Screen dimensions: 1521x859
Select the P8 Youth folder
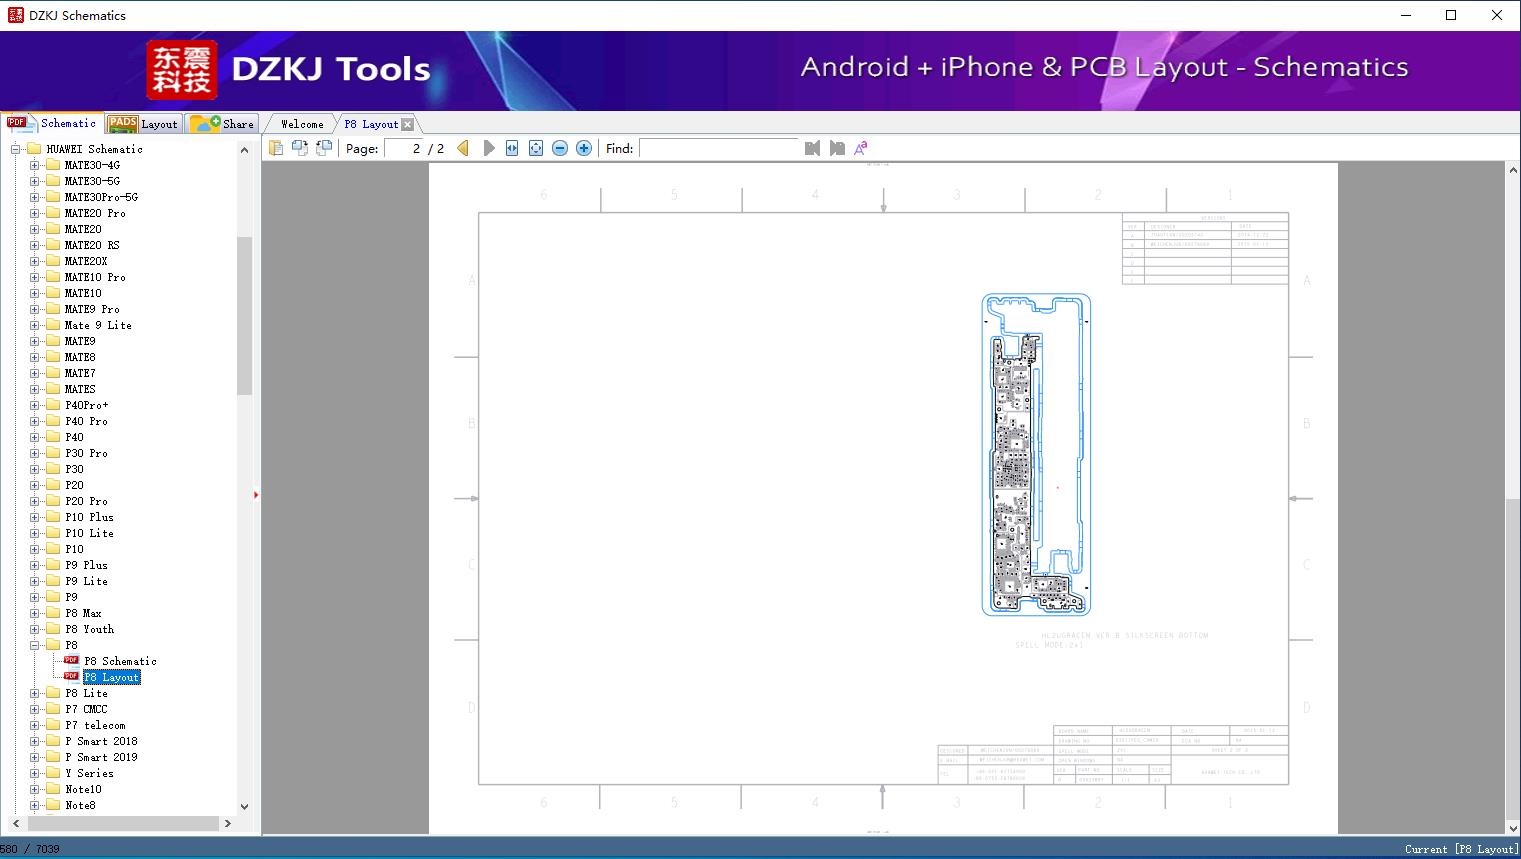coord(89,629)
